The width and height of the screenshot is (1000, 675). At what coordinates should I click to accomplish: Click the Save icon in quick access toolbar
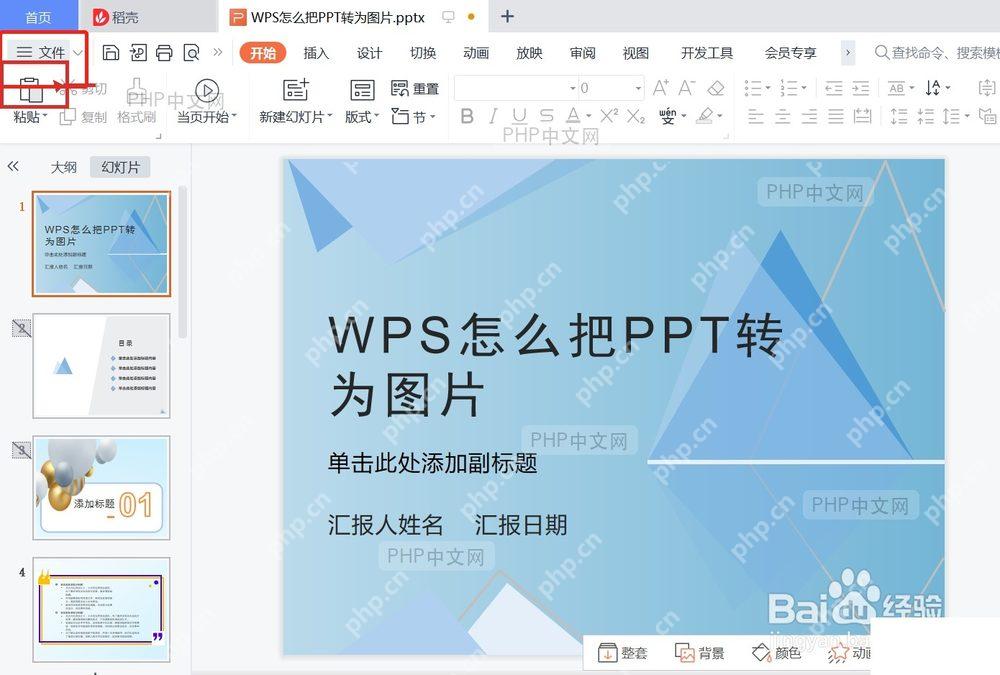pos(111,52)
